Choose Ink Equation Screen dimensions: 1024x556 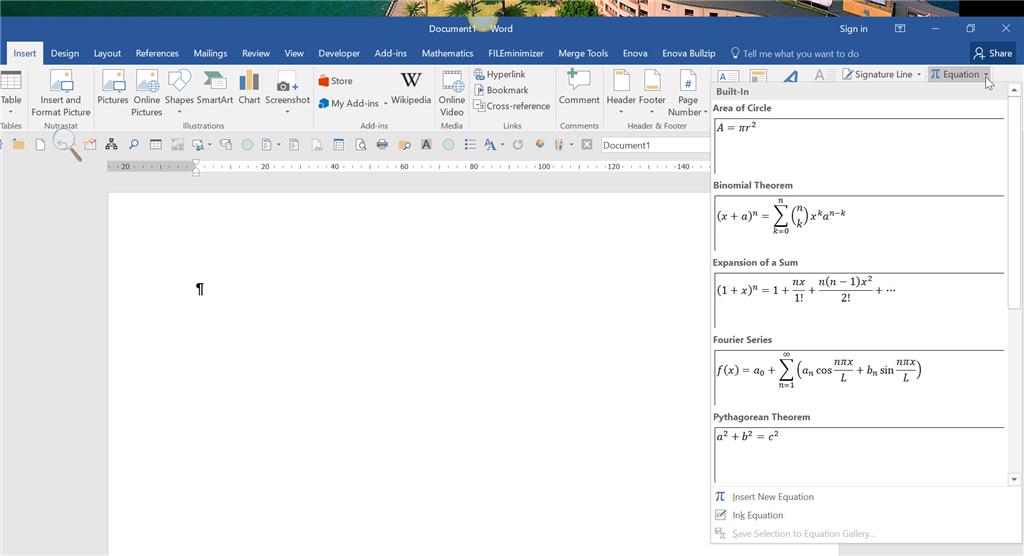(758, 515)
